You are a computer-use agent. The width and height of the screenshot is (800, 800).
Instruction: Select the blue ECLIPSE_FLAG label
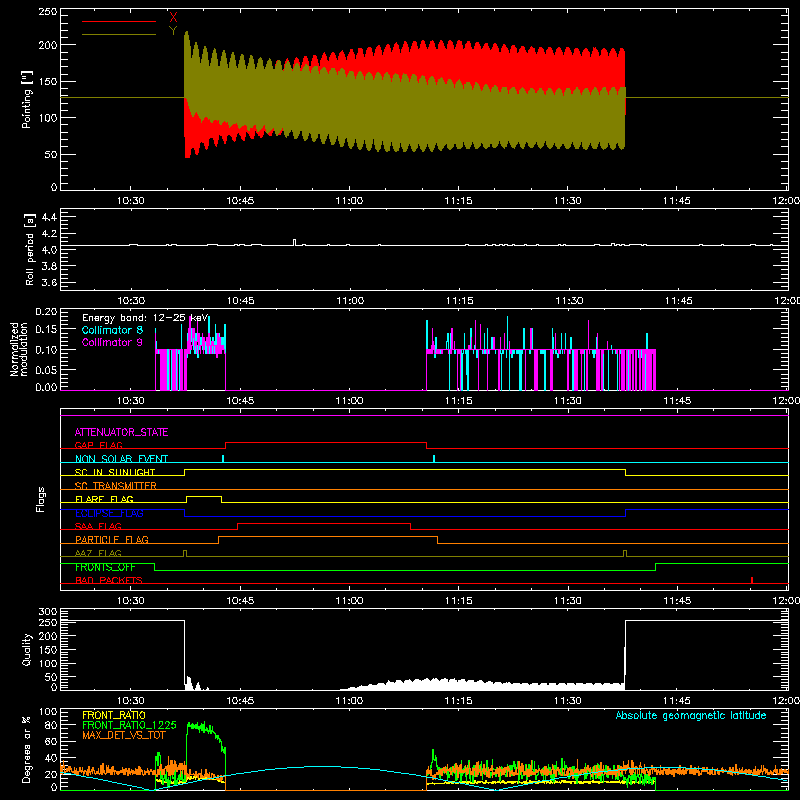tap(109, 513)
